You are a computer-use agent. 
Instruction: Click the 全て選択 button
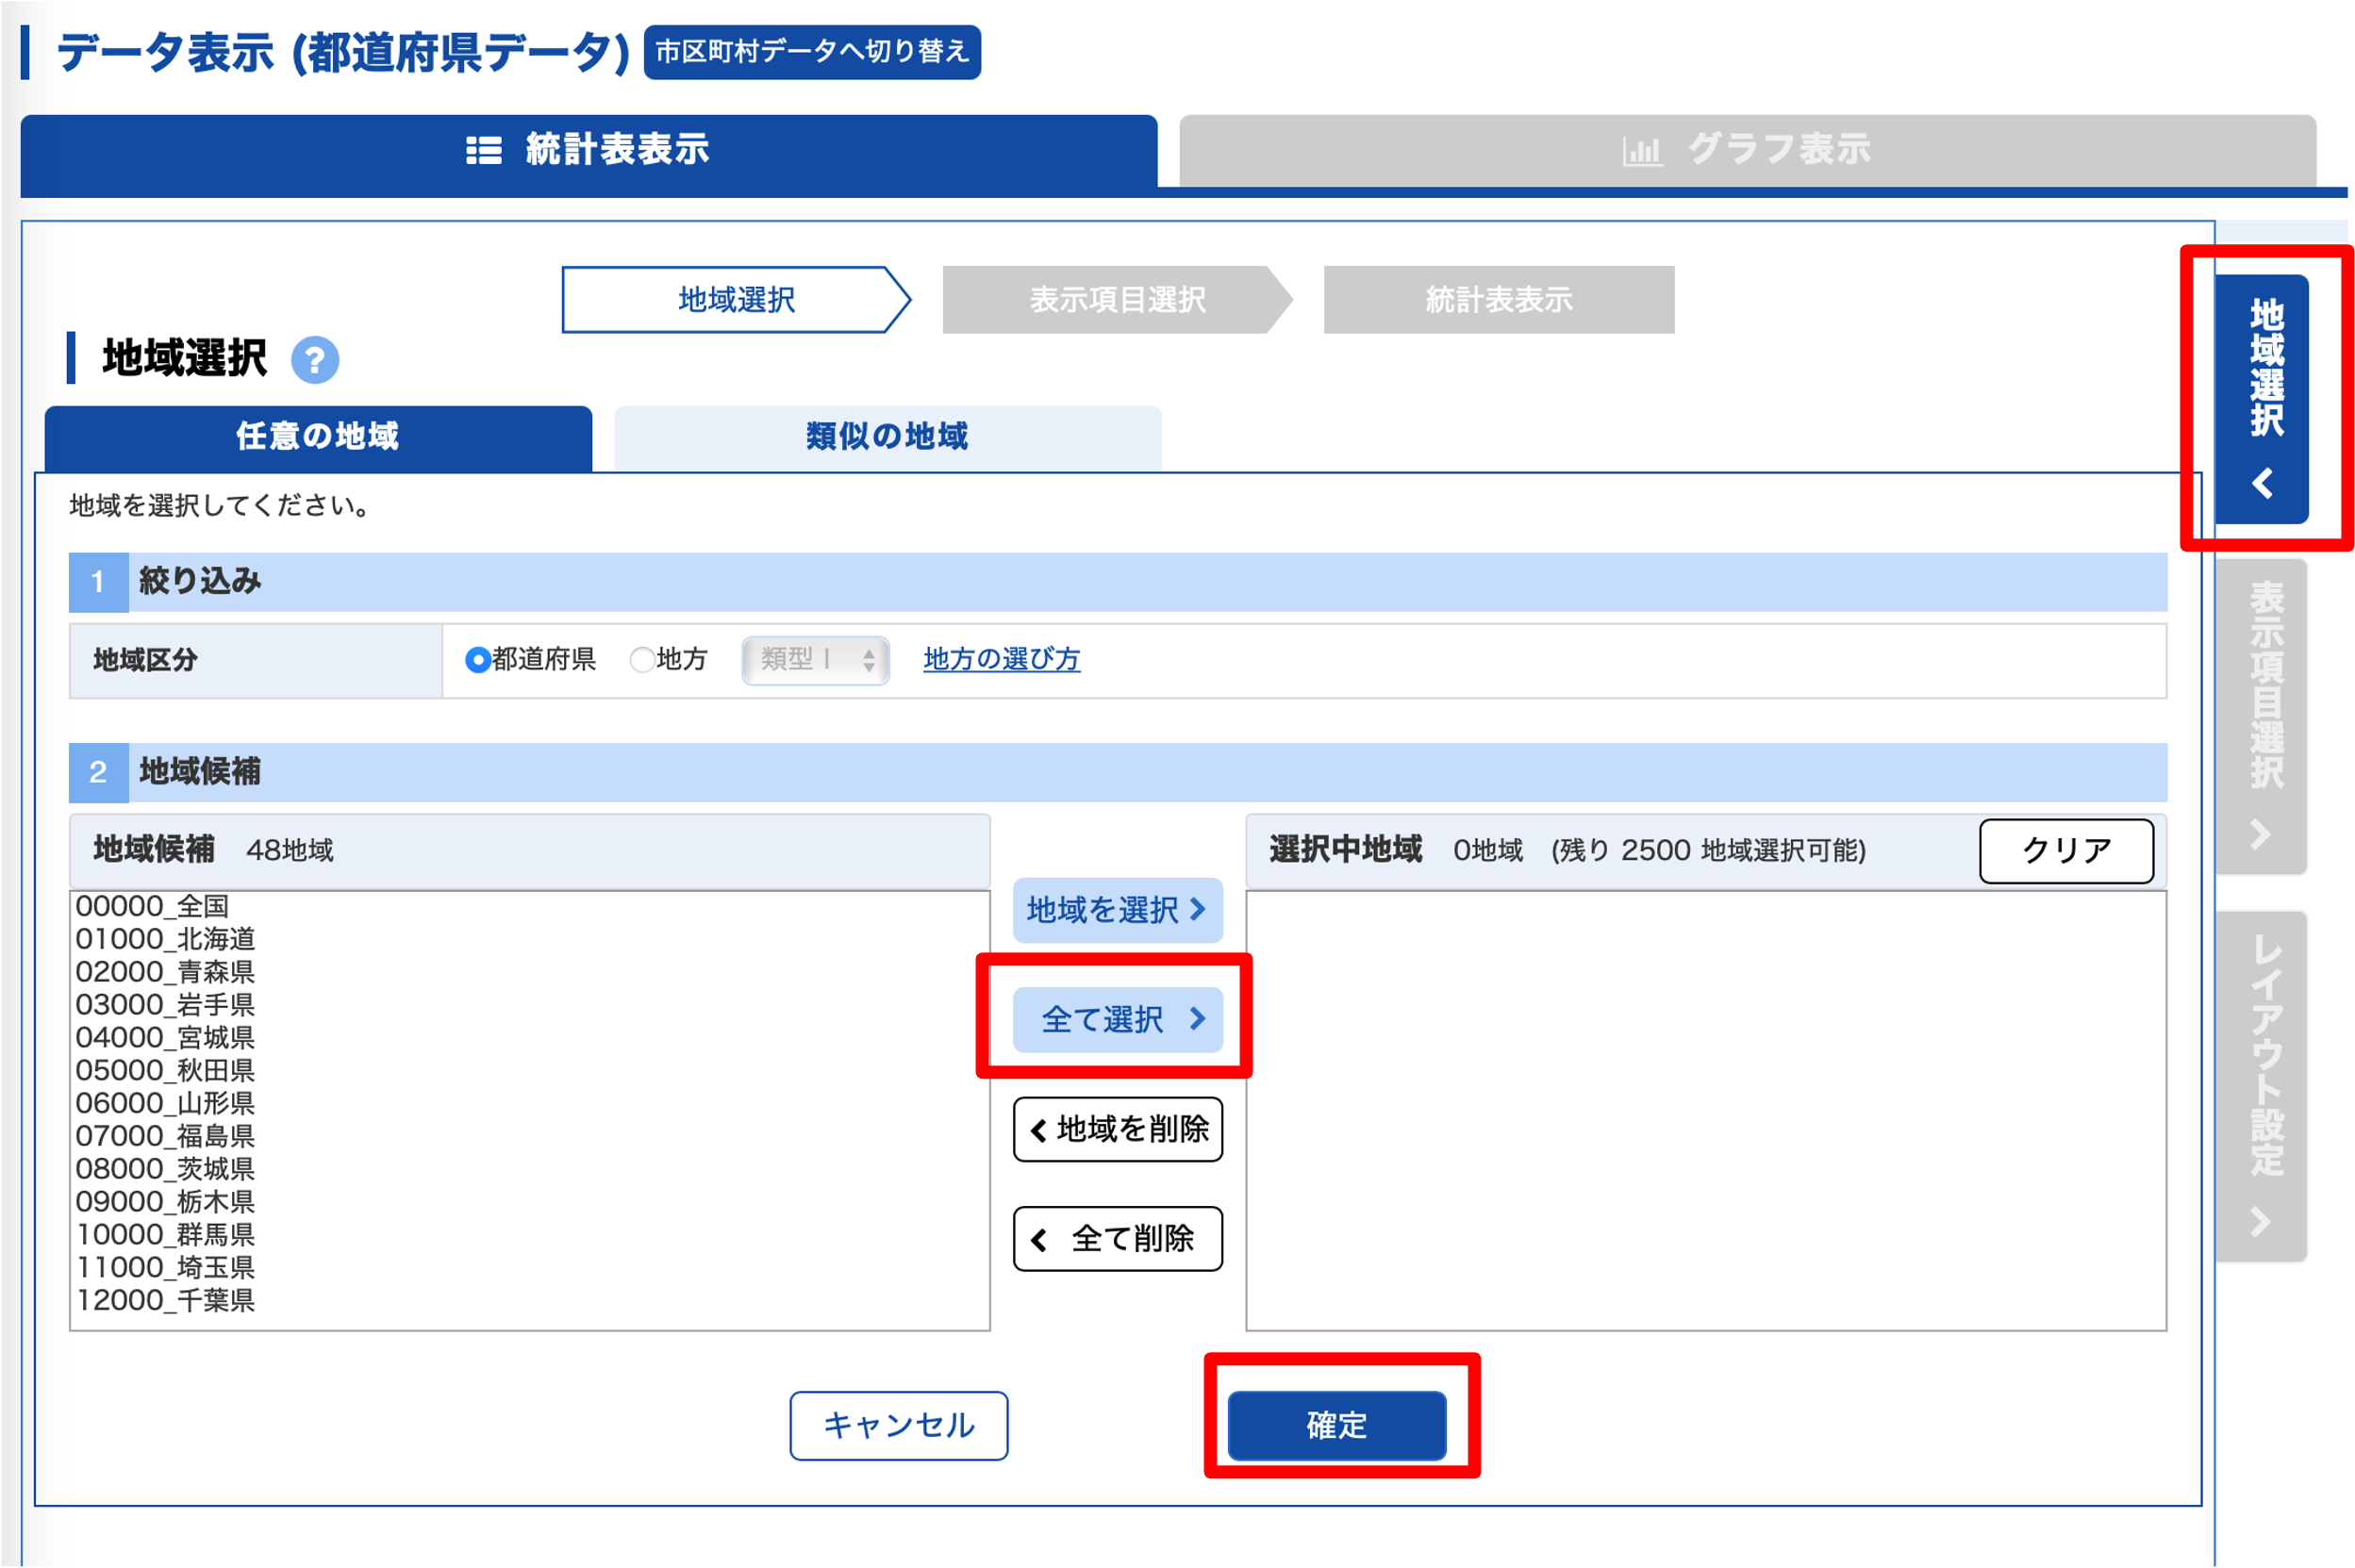point(1117,1019)
